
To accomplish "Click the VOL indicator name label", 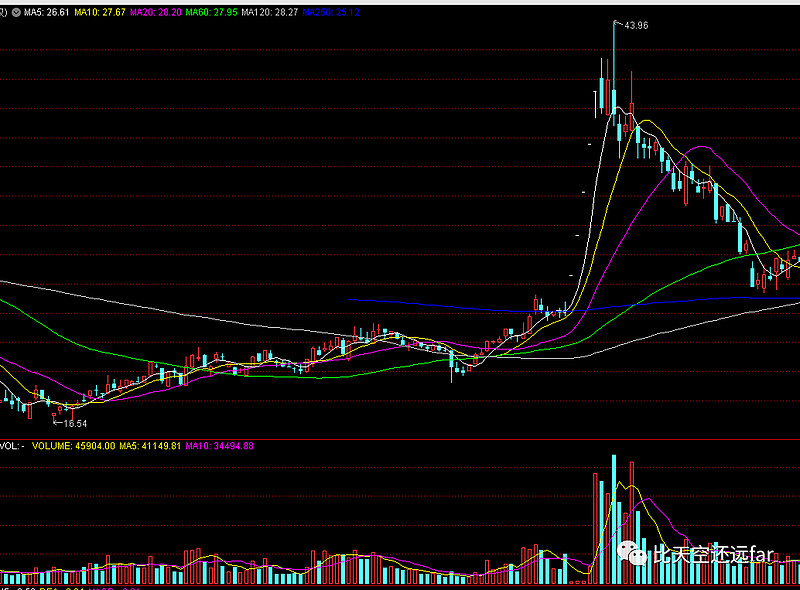I will (x=11, y=446).
